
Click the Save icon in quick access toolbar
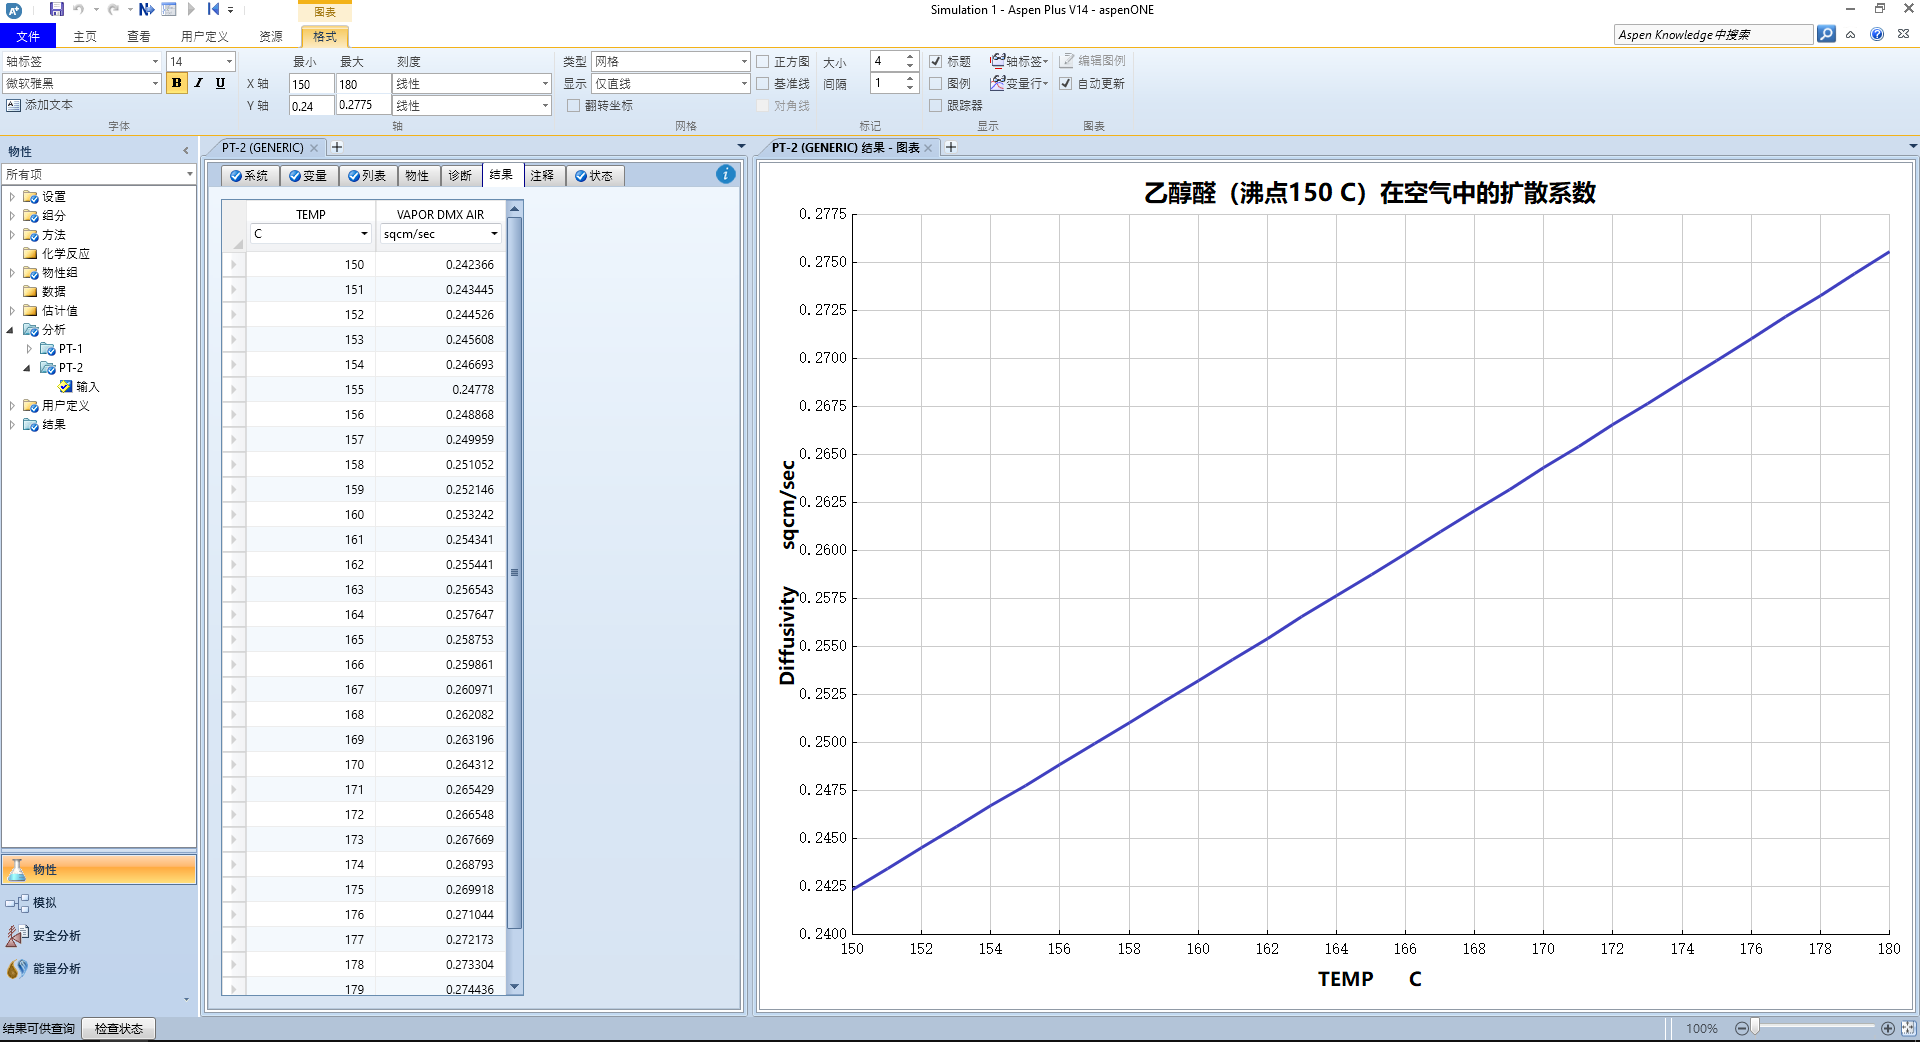click(x=57, y=9)
